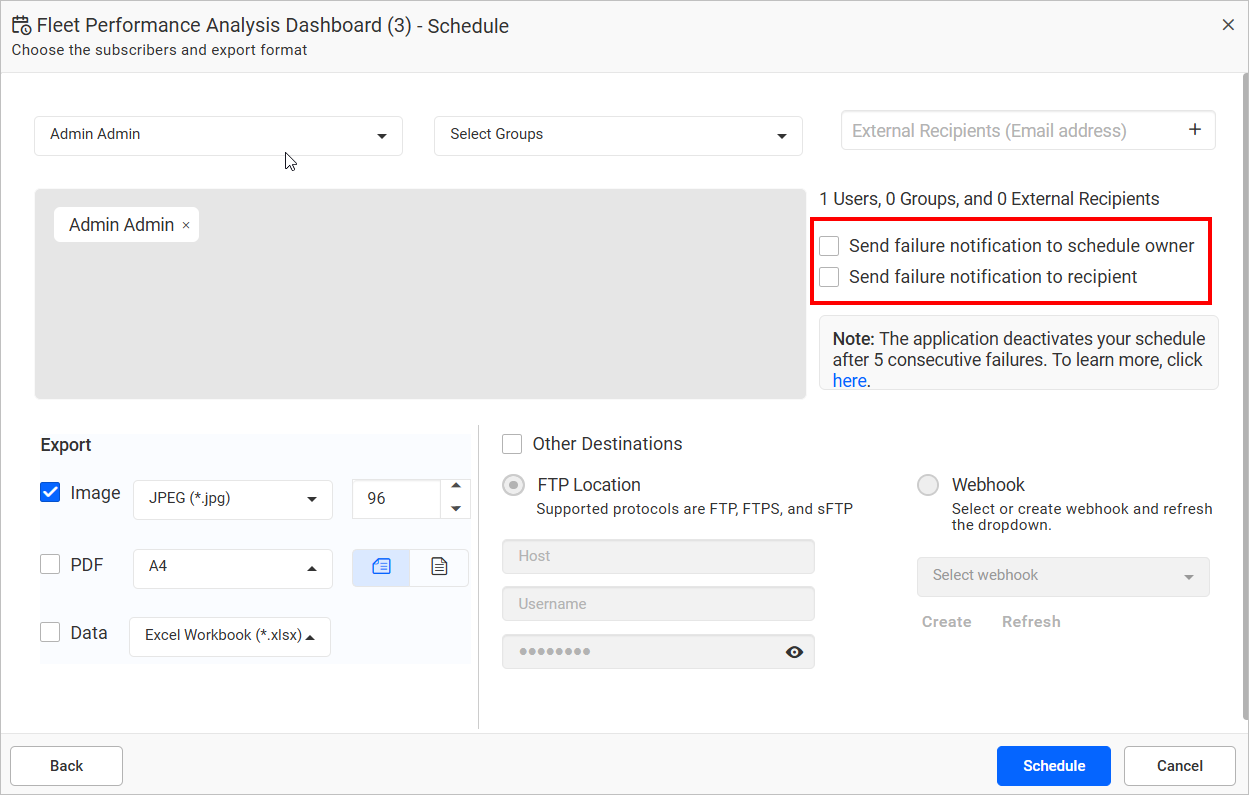Screen dimensions: 1249x795
Task: Remove the Admin Admin subscriber chip
Action: point(186,225)
